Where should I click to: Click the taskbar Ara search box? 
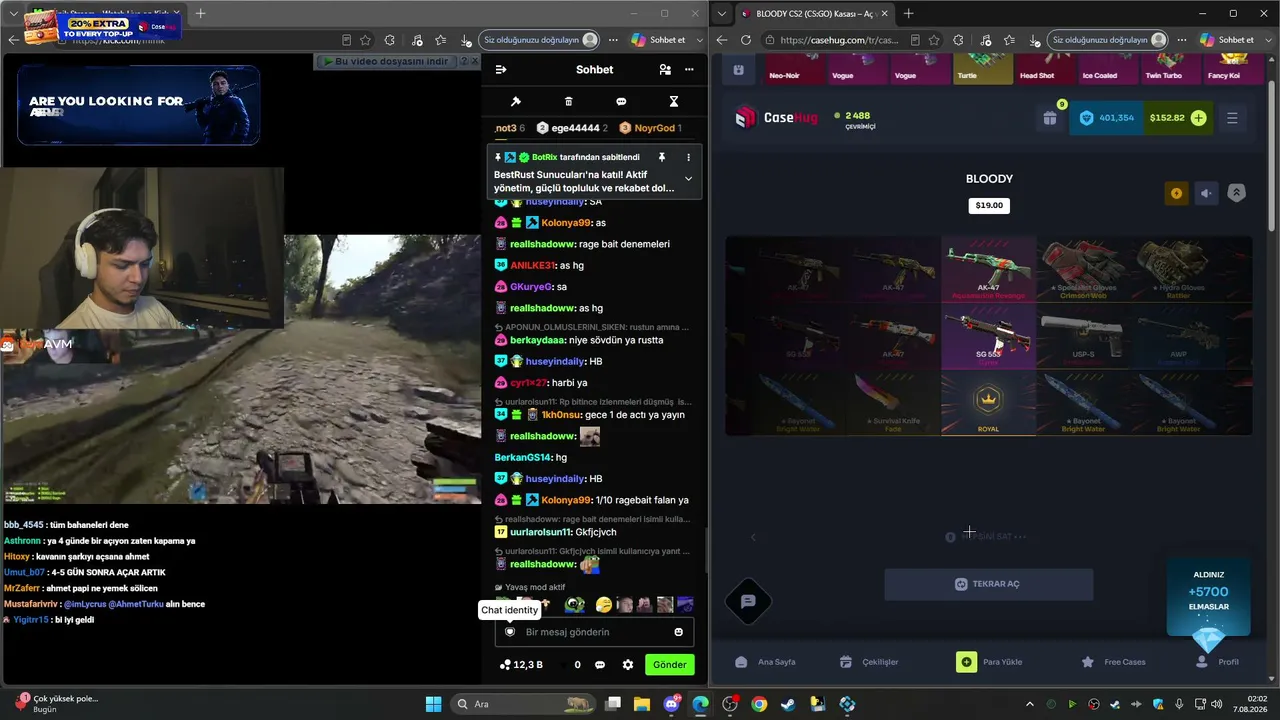tap(522, 704)
